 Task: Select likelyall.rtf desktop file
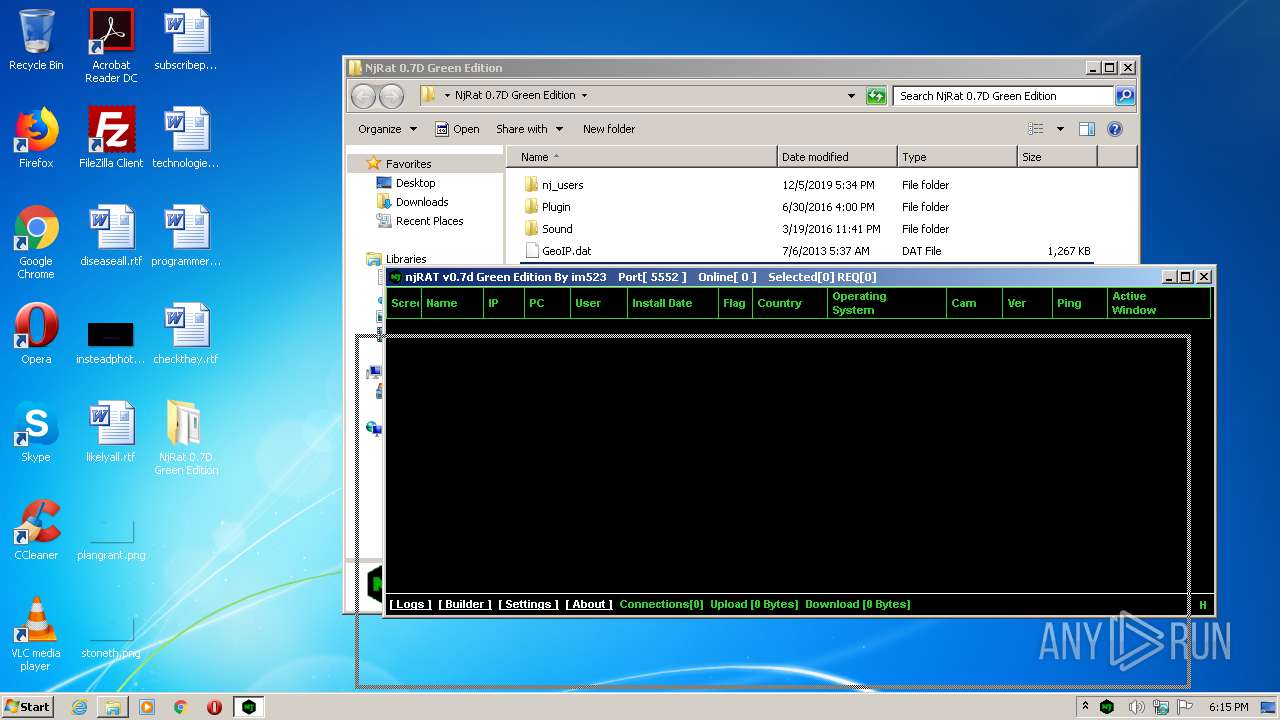(111, 432)
